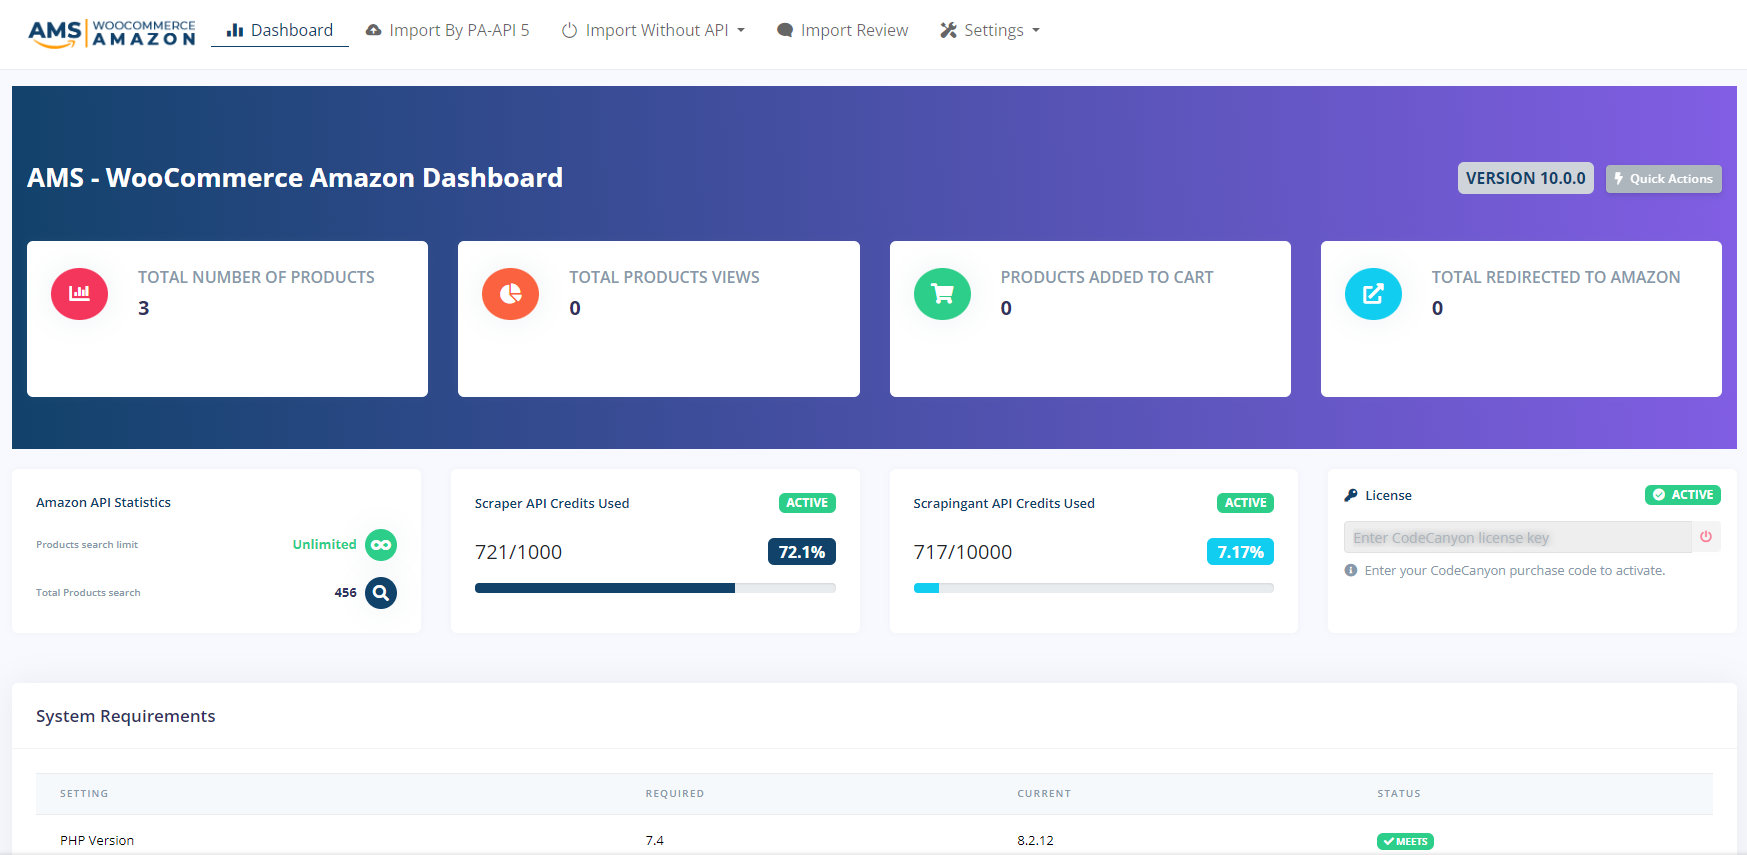
Task: Click the CURRENT column header
Action: coord(1044,794)
